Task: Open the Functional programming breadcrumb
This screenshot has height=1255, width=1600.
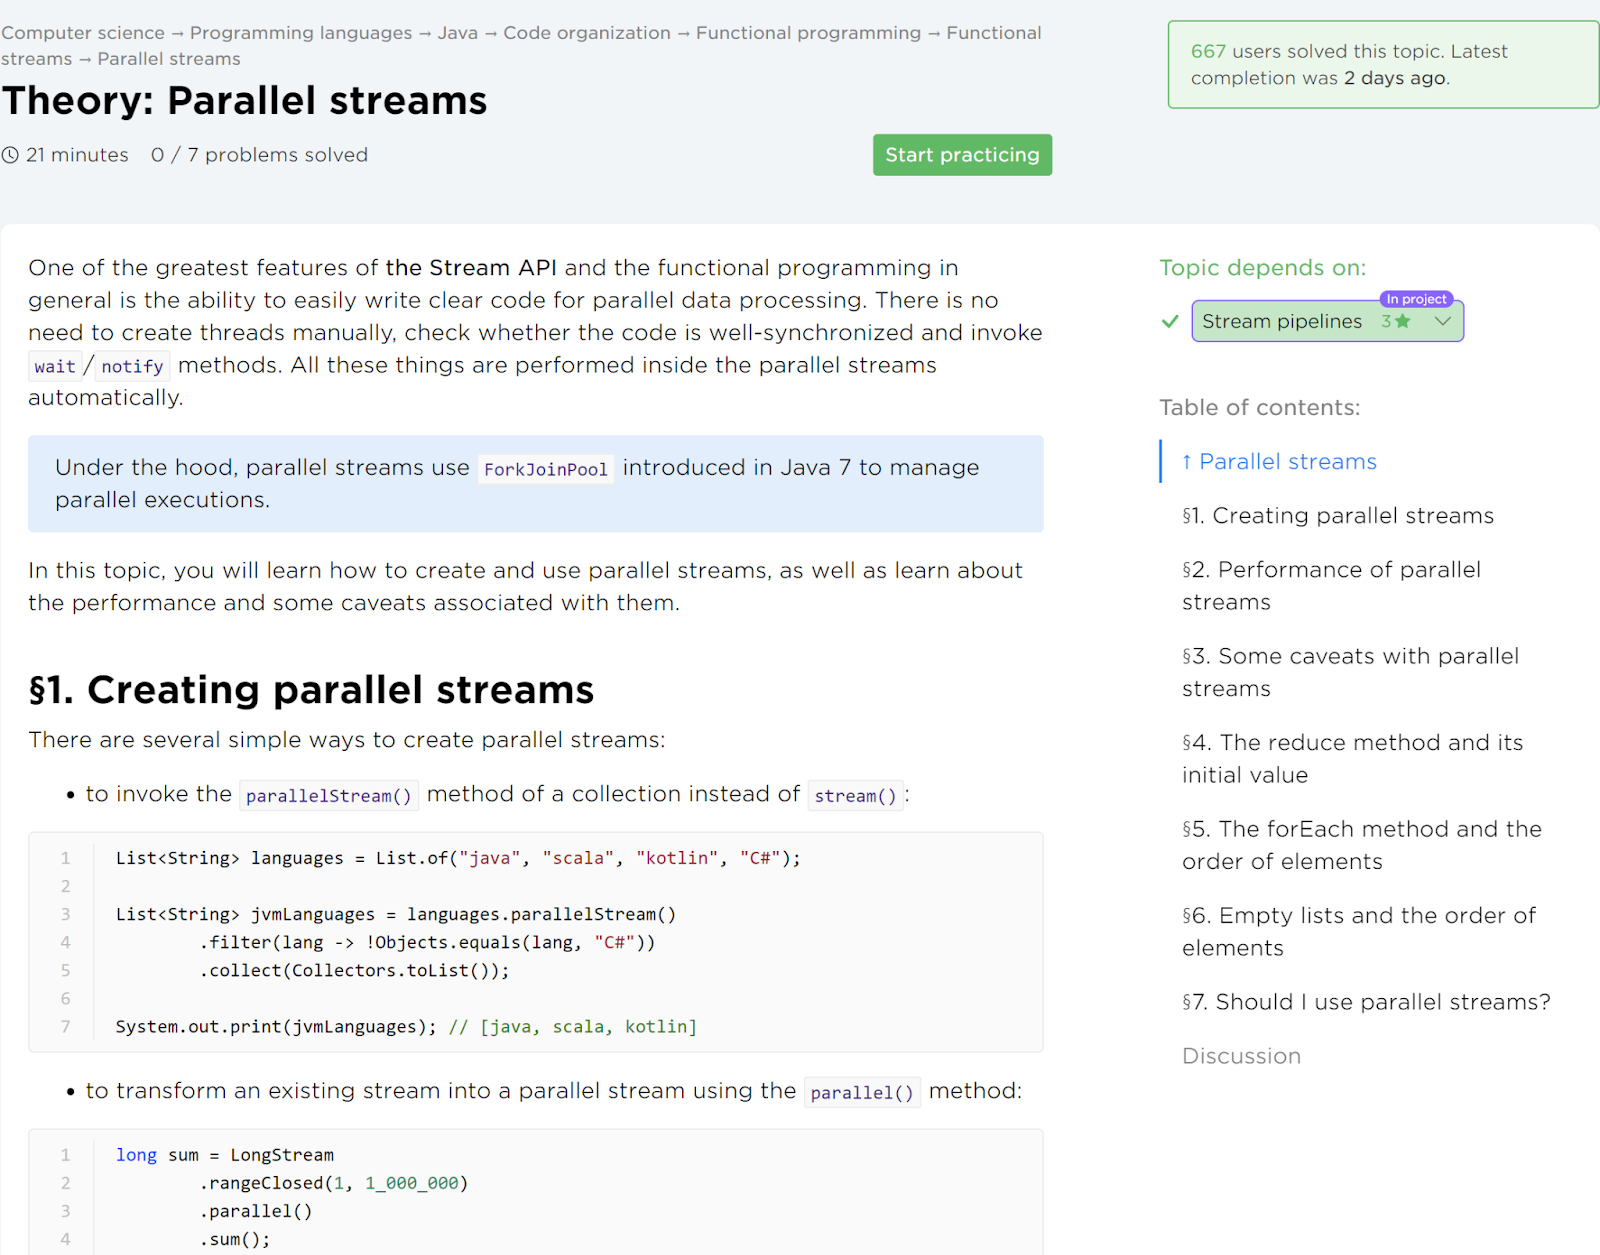Action: 808,33
